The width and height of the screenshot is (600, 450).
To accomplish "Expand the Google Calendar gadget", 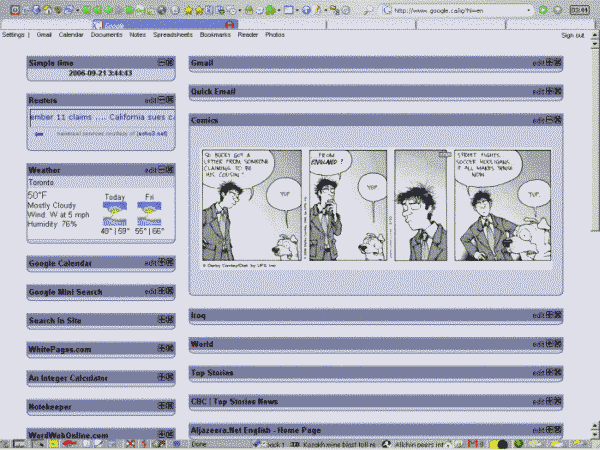I will 162,262.
